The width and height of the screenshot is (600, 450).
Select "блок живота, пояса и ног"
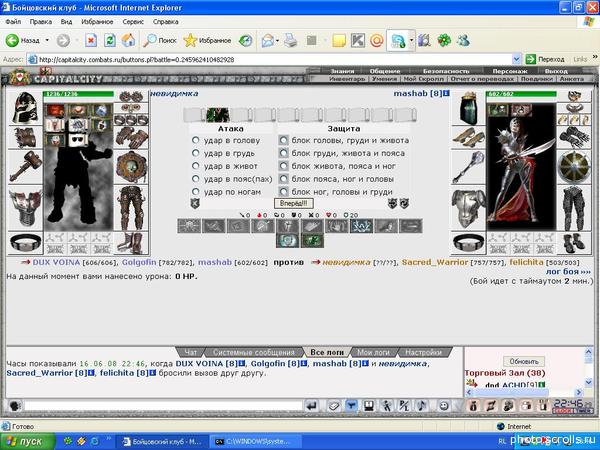(283, 166)
